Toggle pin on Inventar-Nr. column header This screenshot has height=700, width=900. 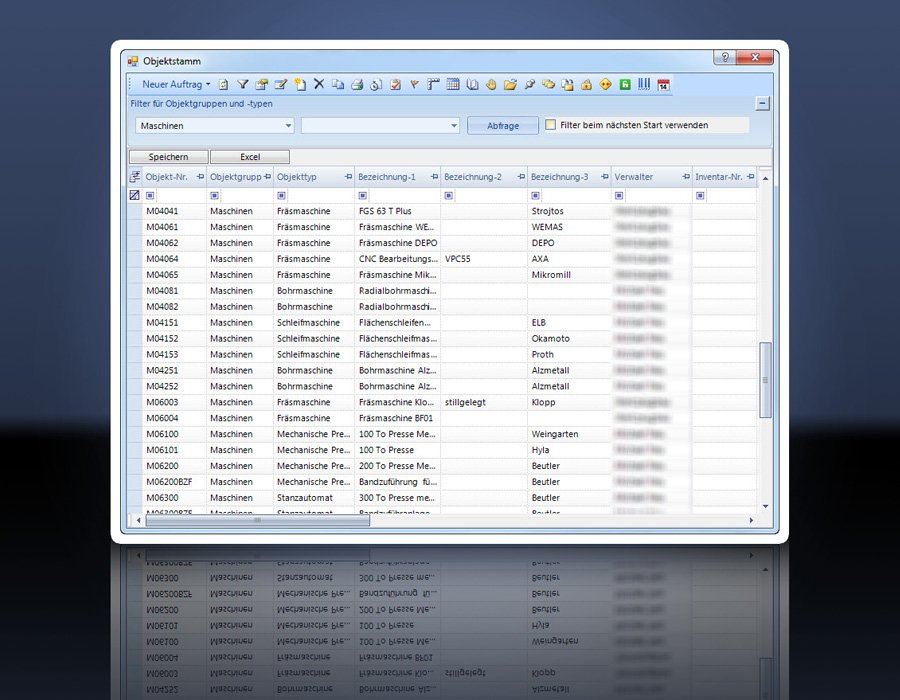point(751,177)
